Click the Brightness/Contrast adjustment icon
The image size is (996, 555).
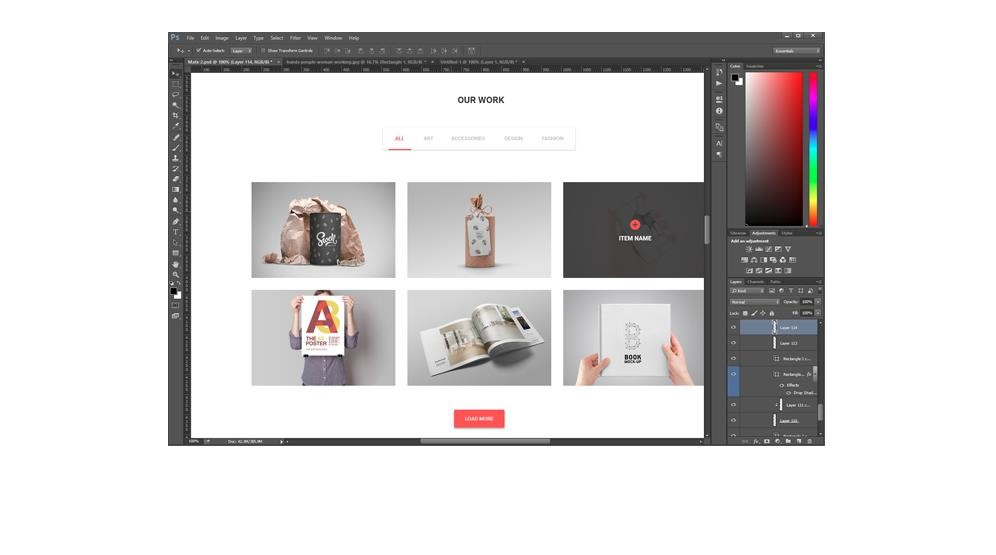747,249
